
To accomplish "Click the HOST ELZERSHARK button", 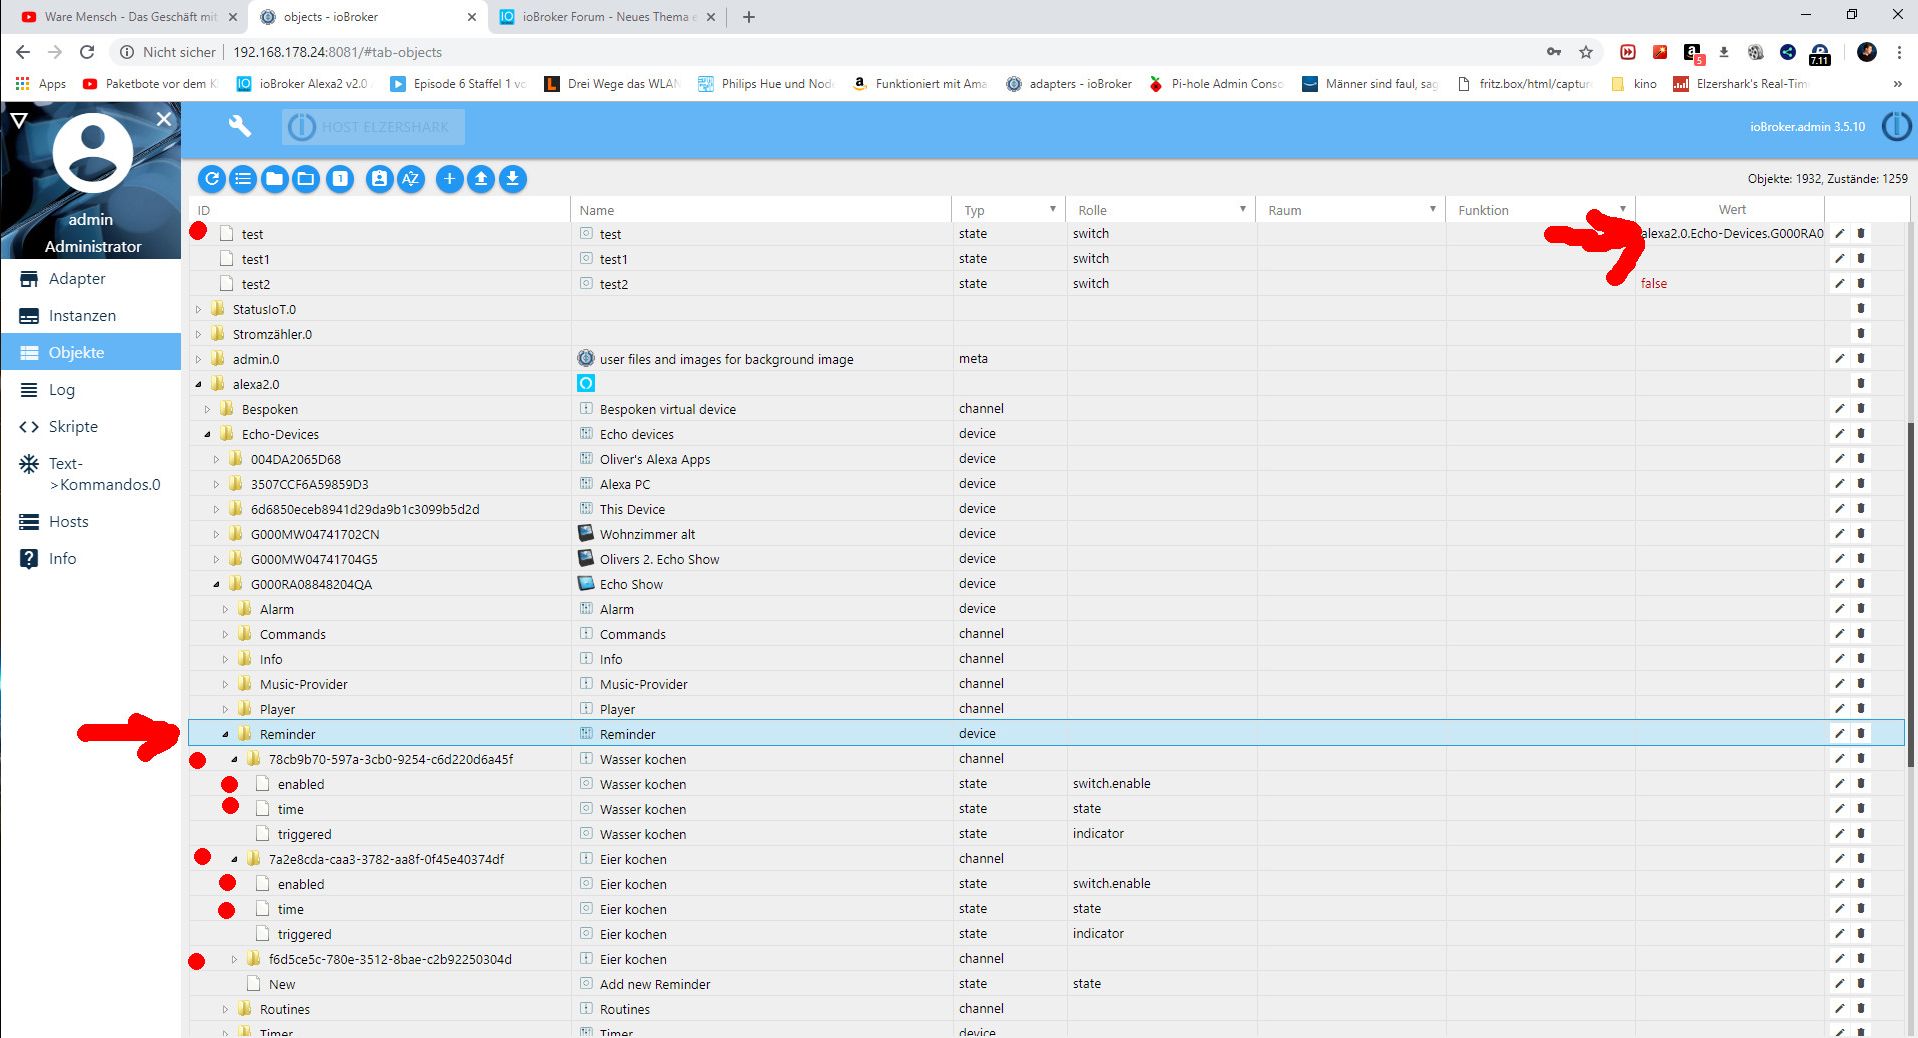I will coord(375,127).
